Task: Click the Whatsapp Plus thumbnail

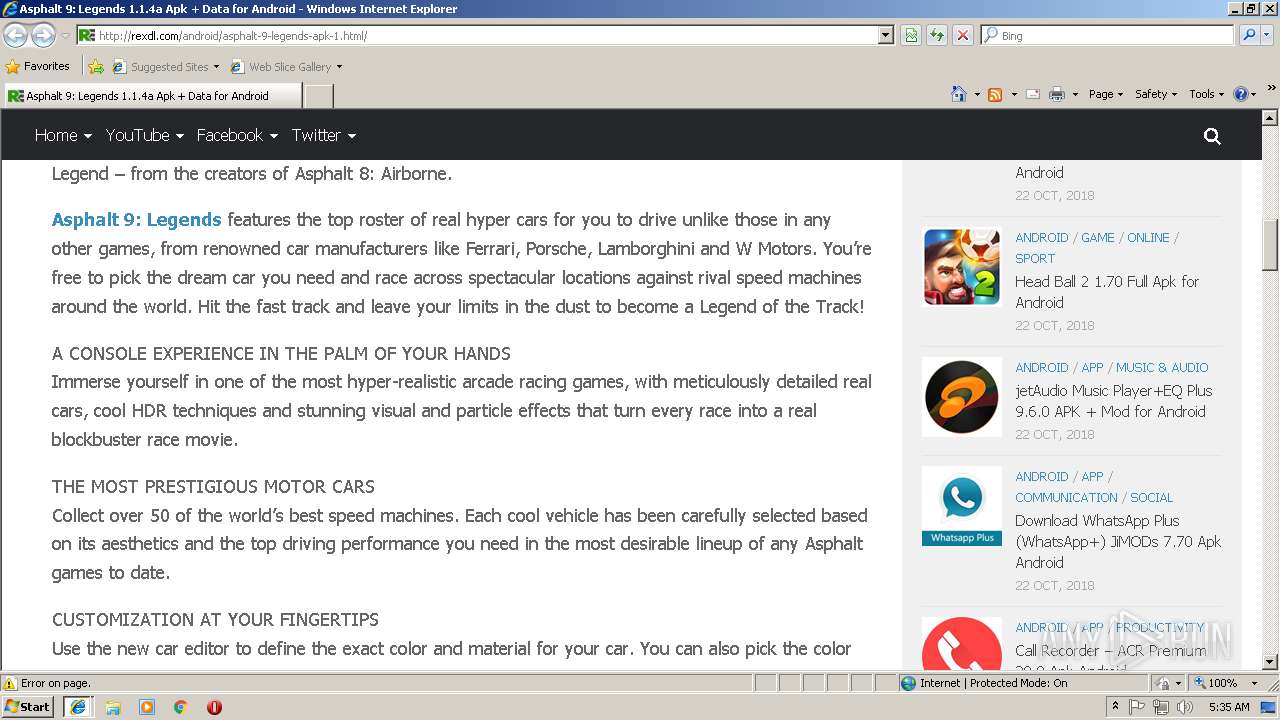Action: (961, 506)
